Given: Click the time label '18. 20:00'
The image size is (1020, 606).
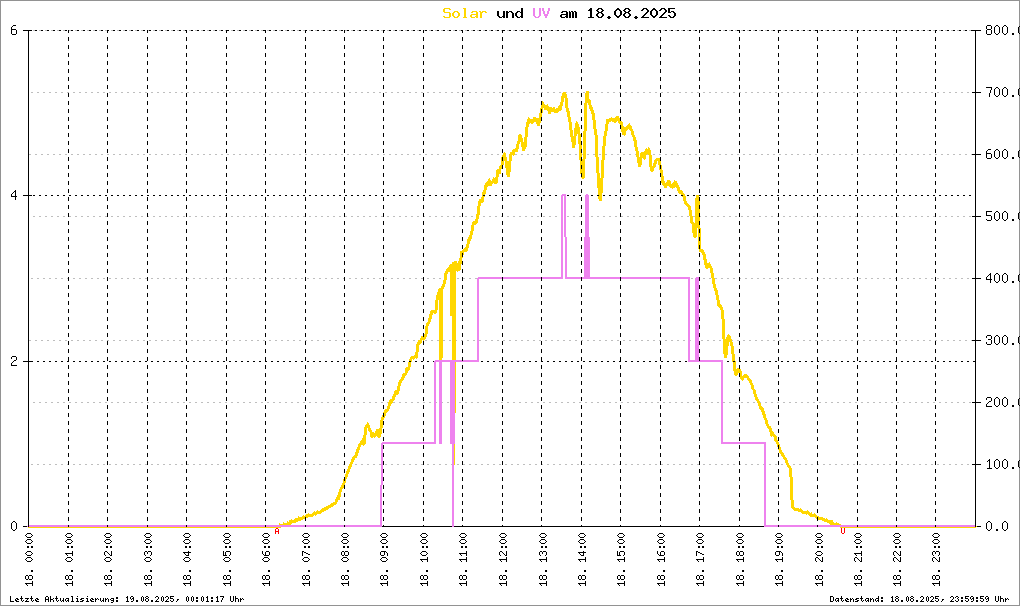Looking at the screenshot, I should [818, 559].
